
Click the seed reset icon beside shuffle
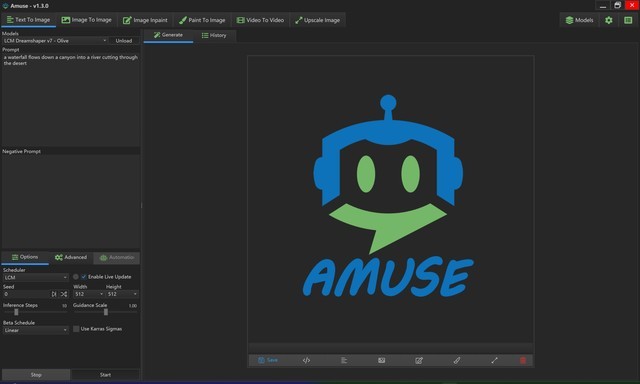[54, 294]
